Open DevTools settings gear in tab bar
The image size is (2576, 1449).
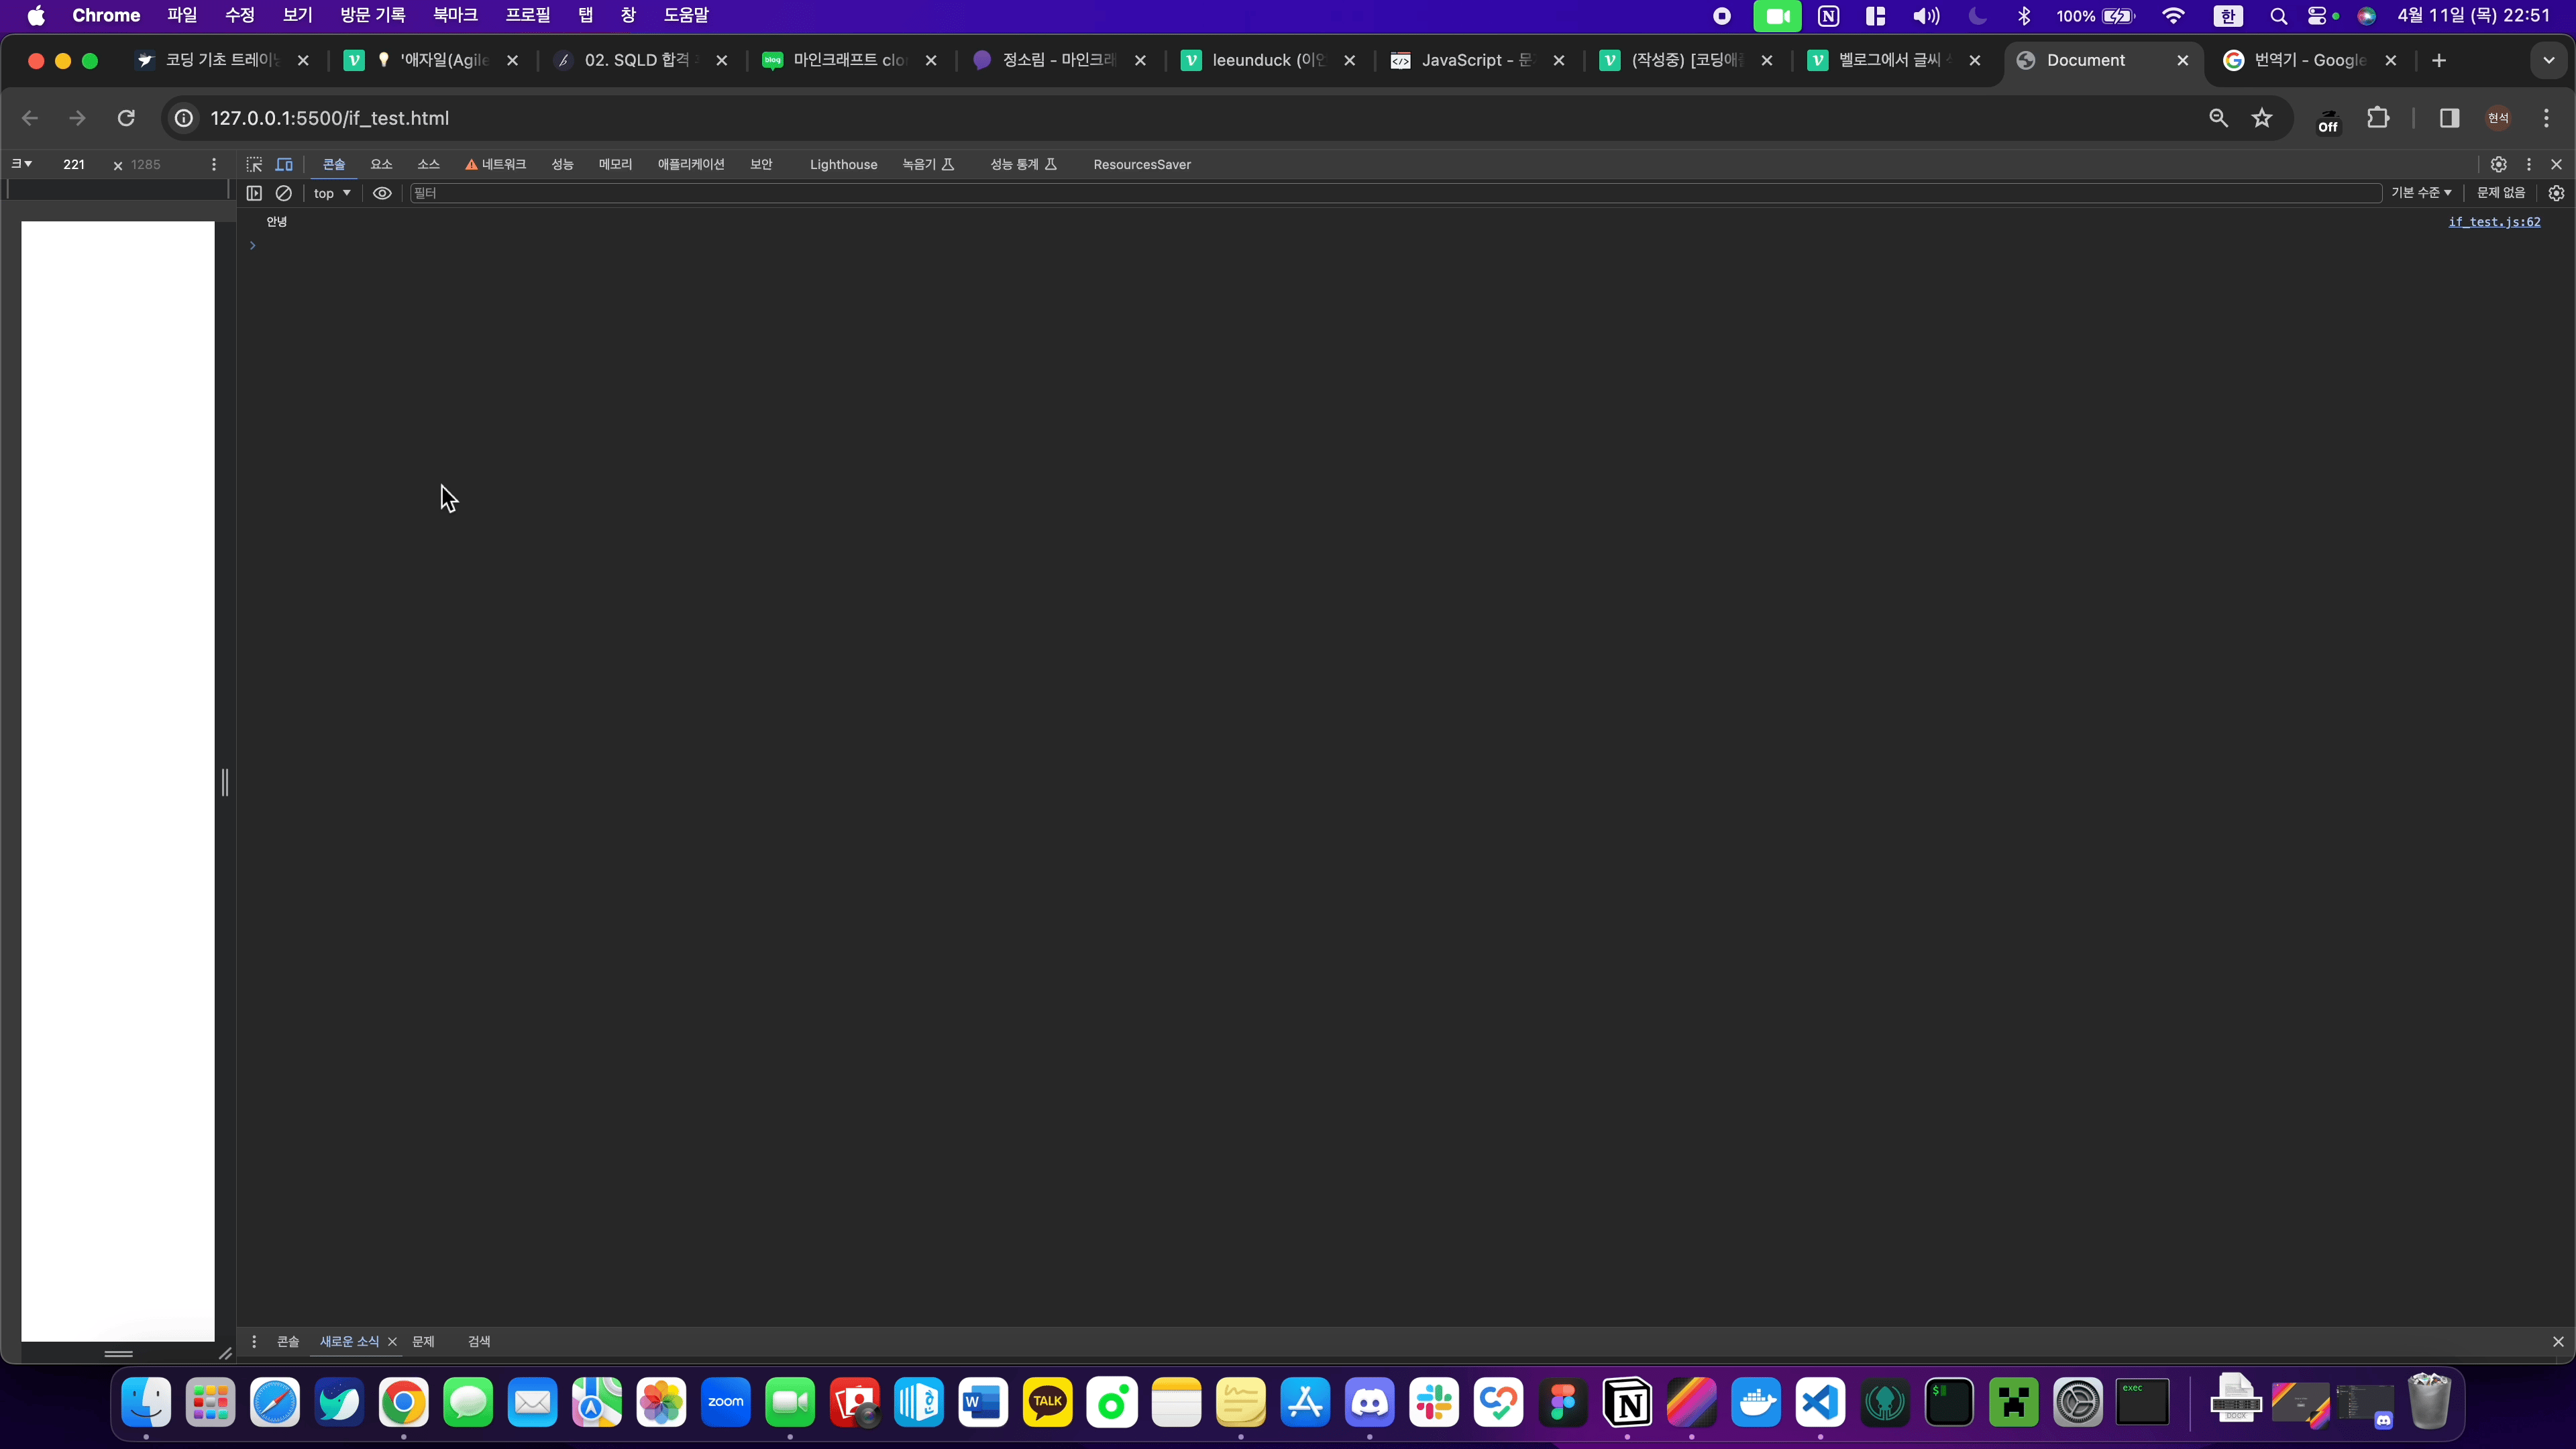click(2498, 164)
